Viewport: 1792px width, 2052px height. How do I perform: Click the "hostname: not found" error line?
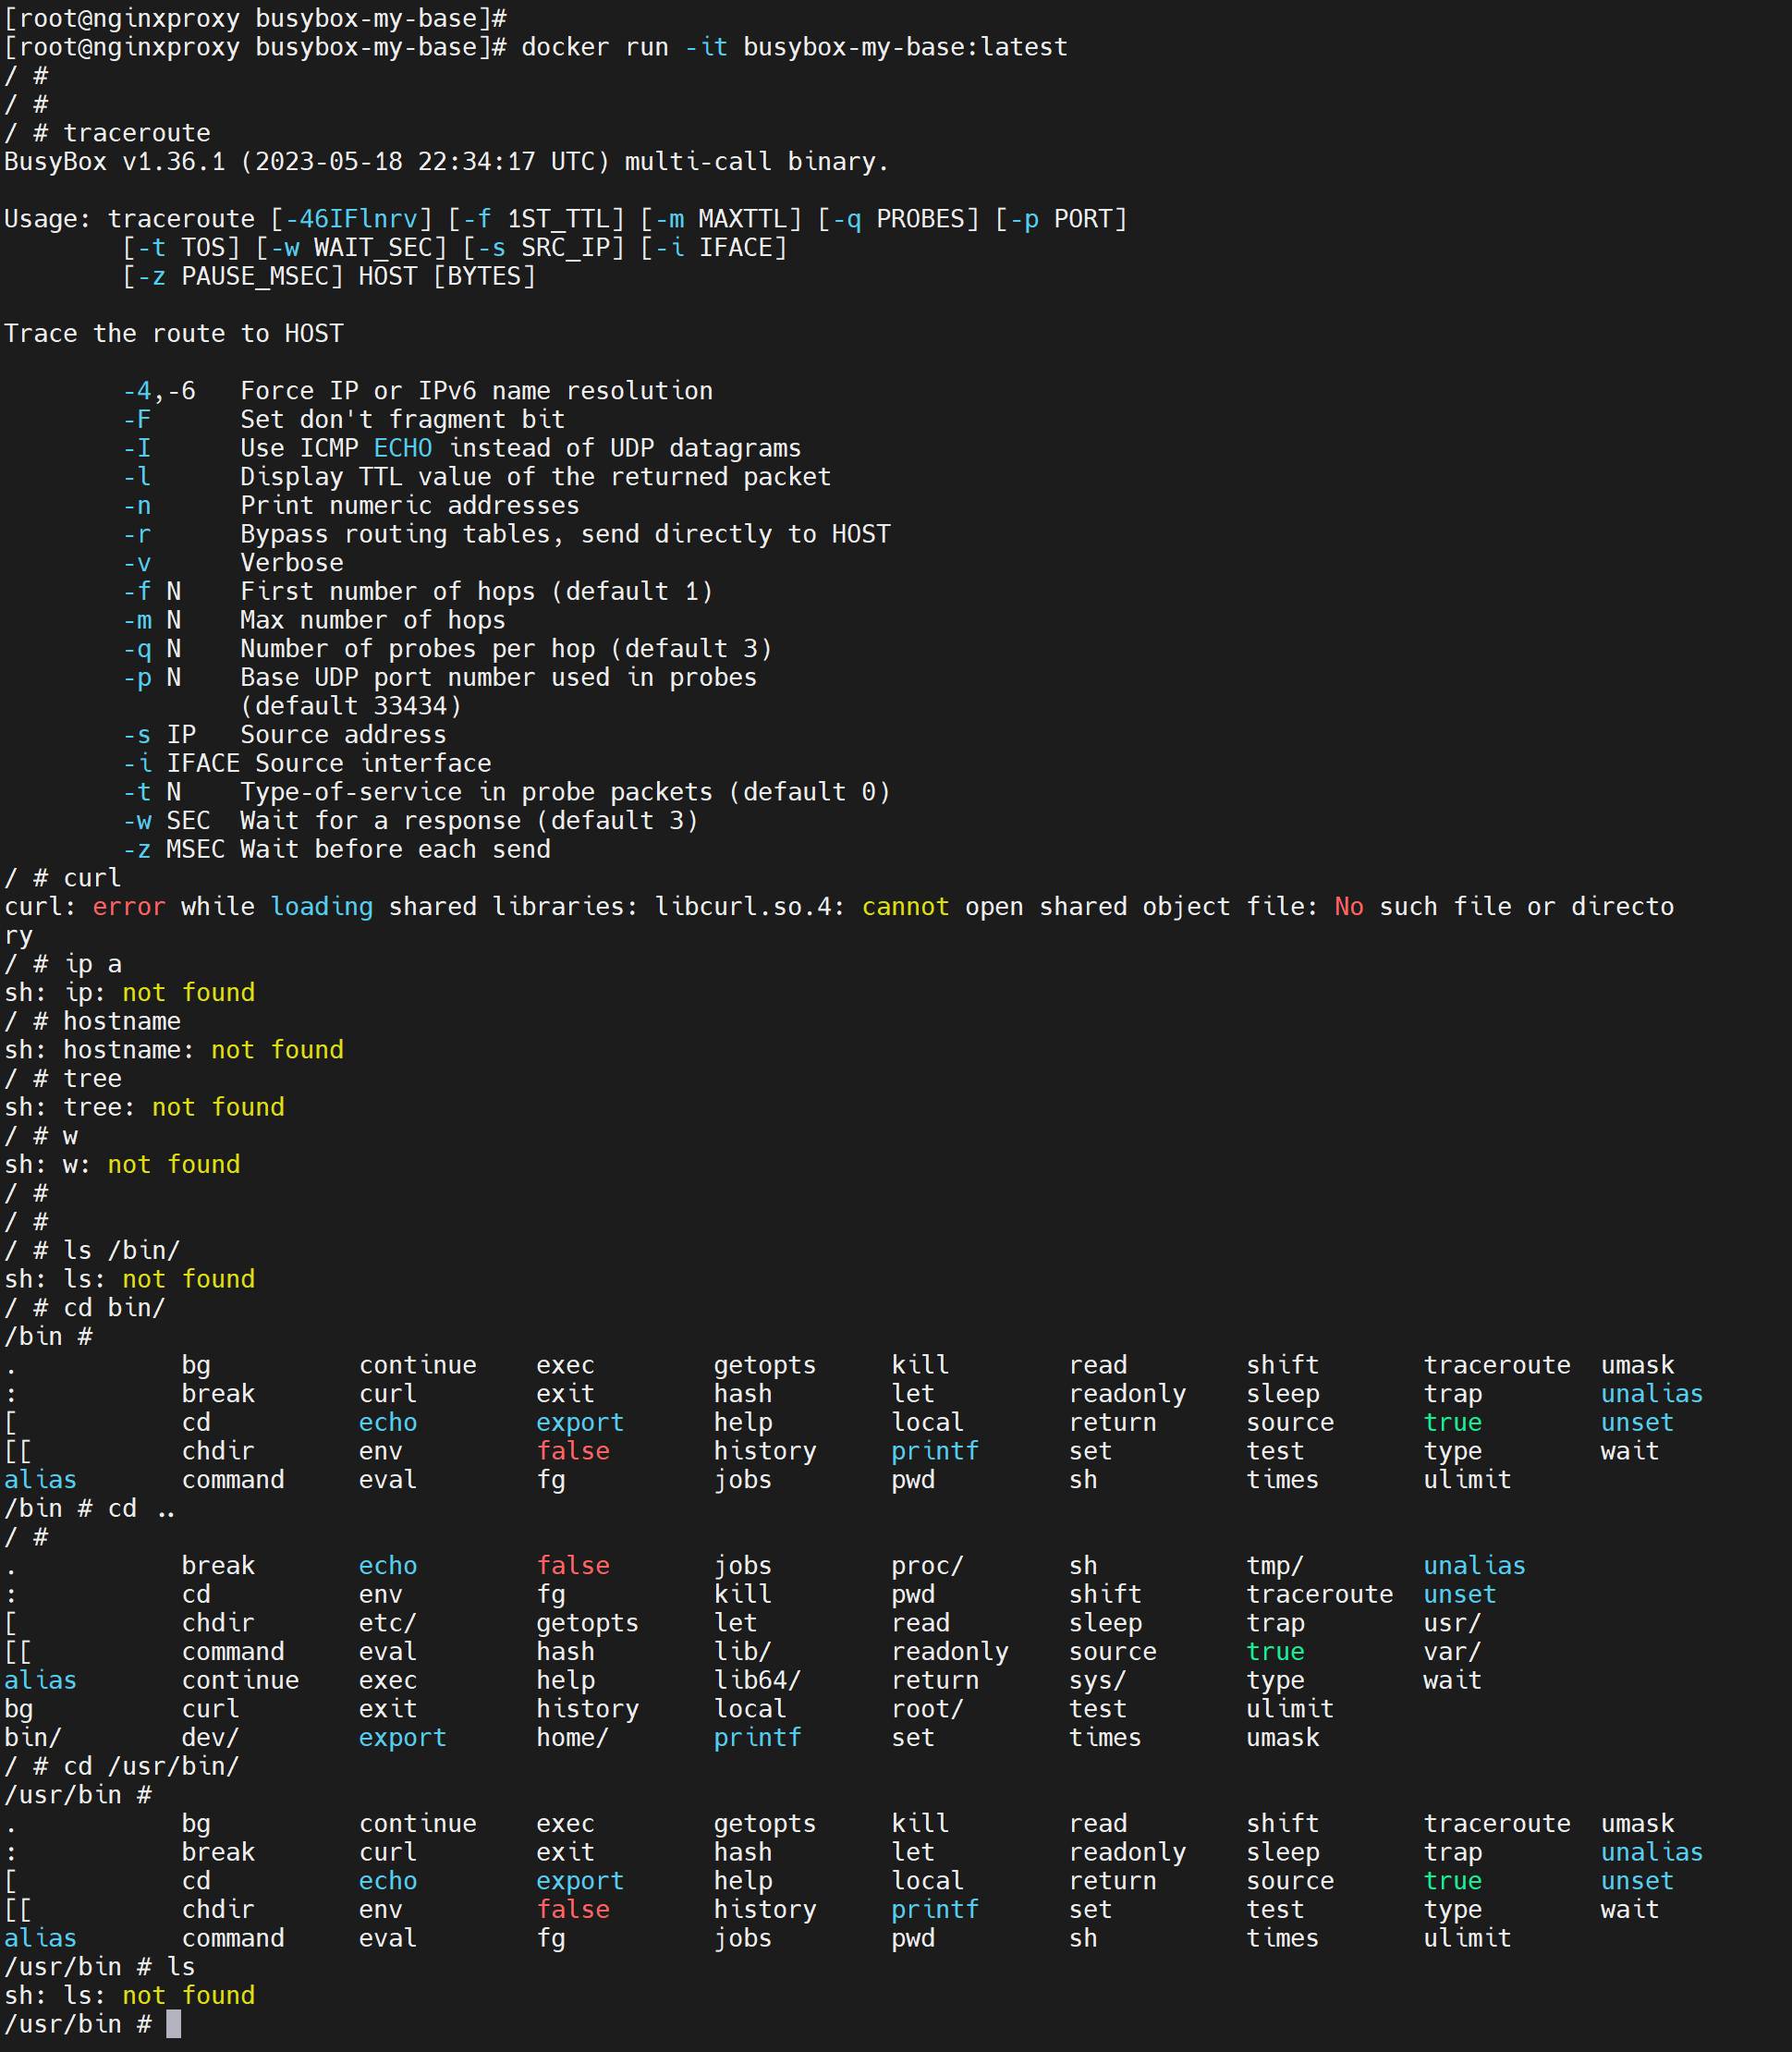coord(174,1050)
